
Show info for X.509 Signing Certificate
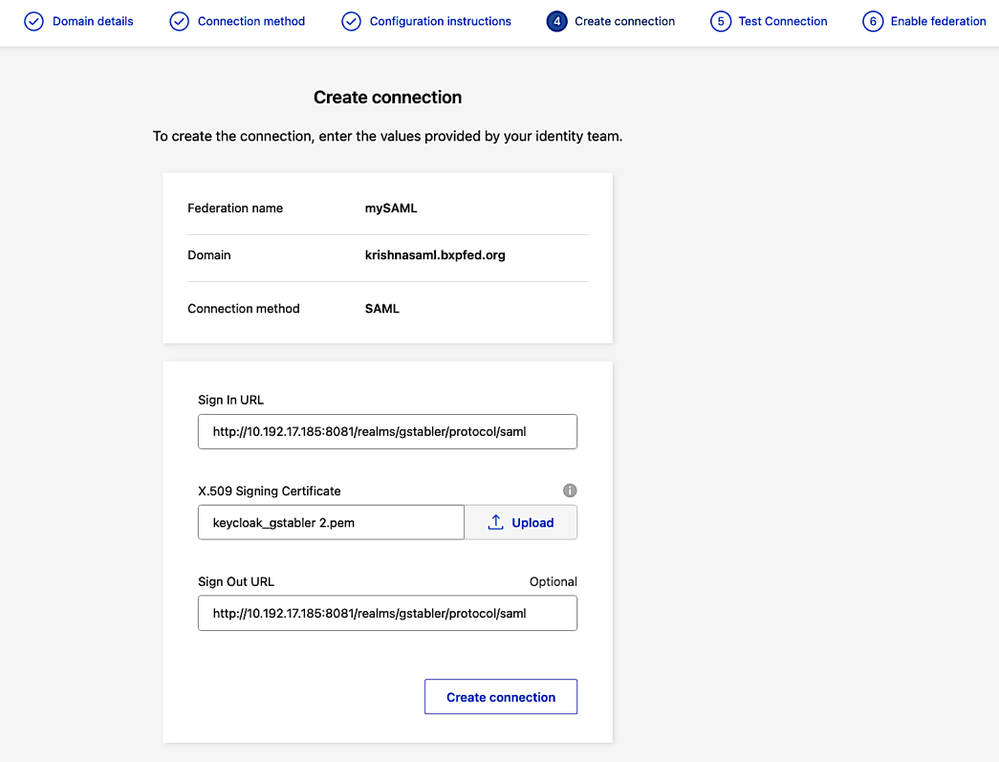coord(570,491)
